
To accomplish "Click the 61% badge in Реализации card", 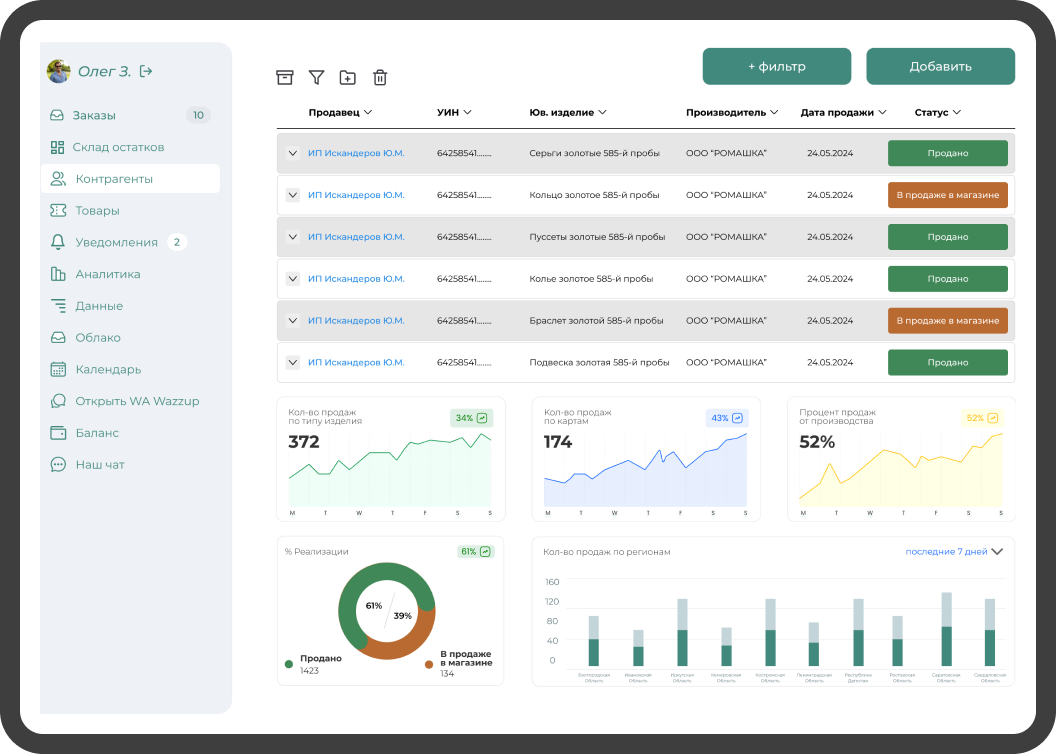I will 475,551.
